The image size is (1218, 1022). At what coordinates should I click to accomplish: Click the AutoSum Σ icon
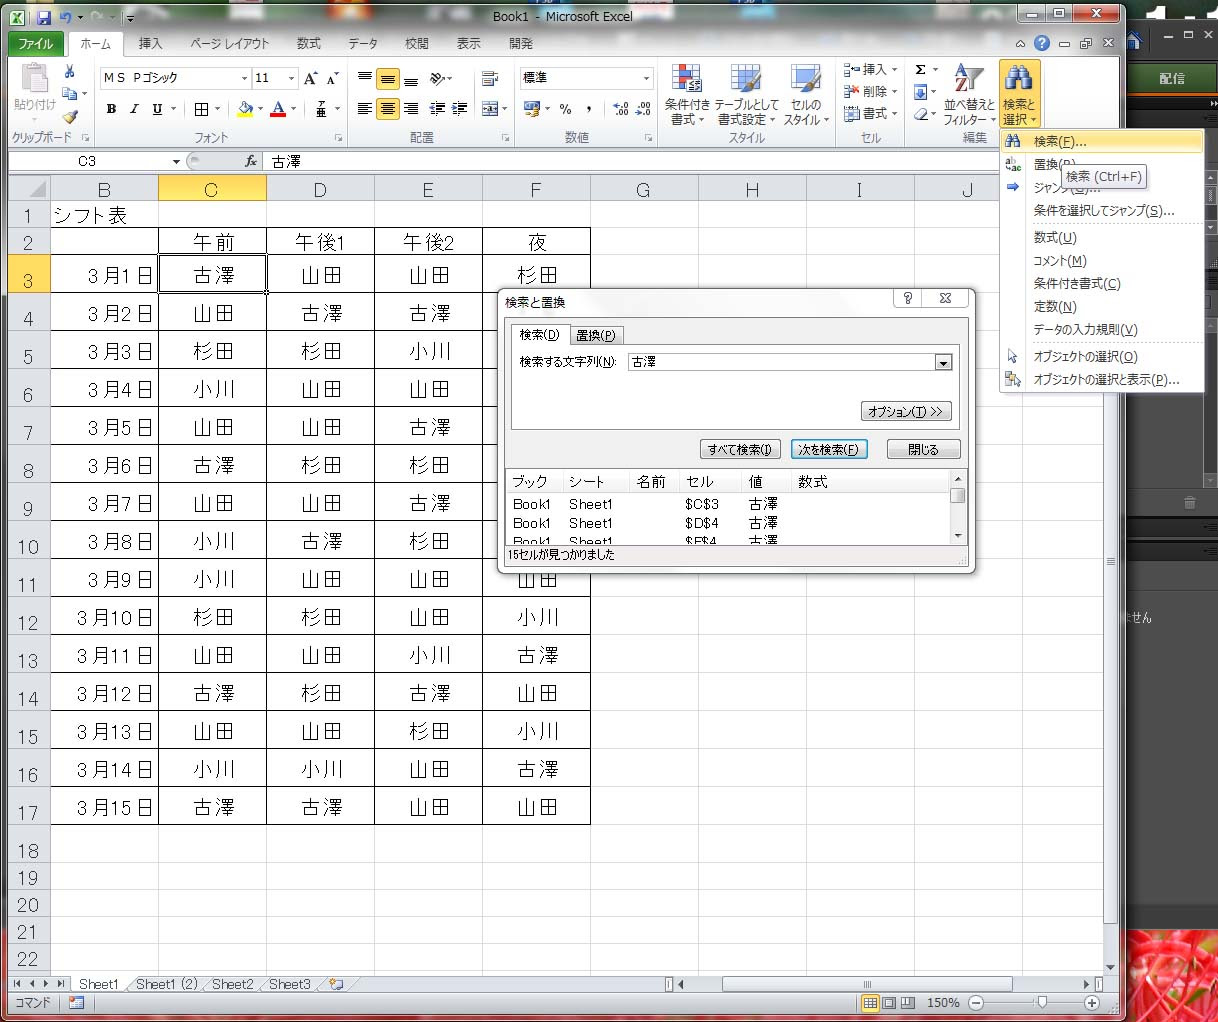[x=919, y=68]
